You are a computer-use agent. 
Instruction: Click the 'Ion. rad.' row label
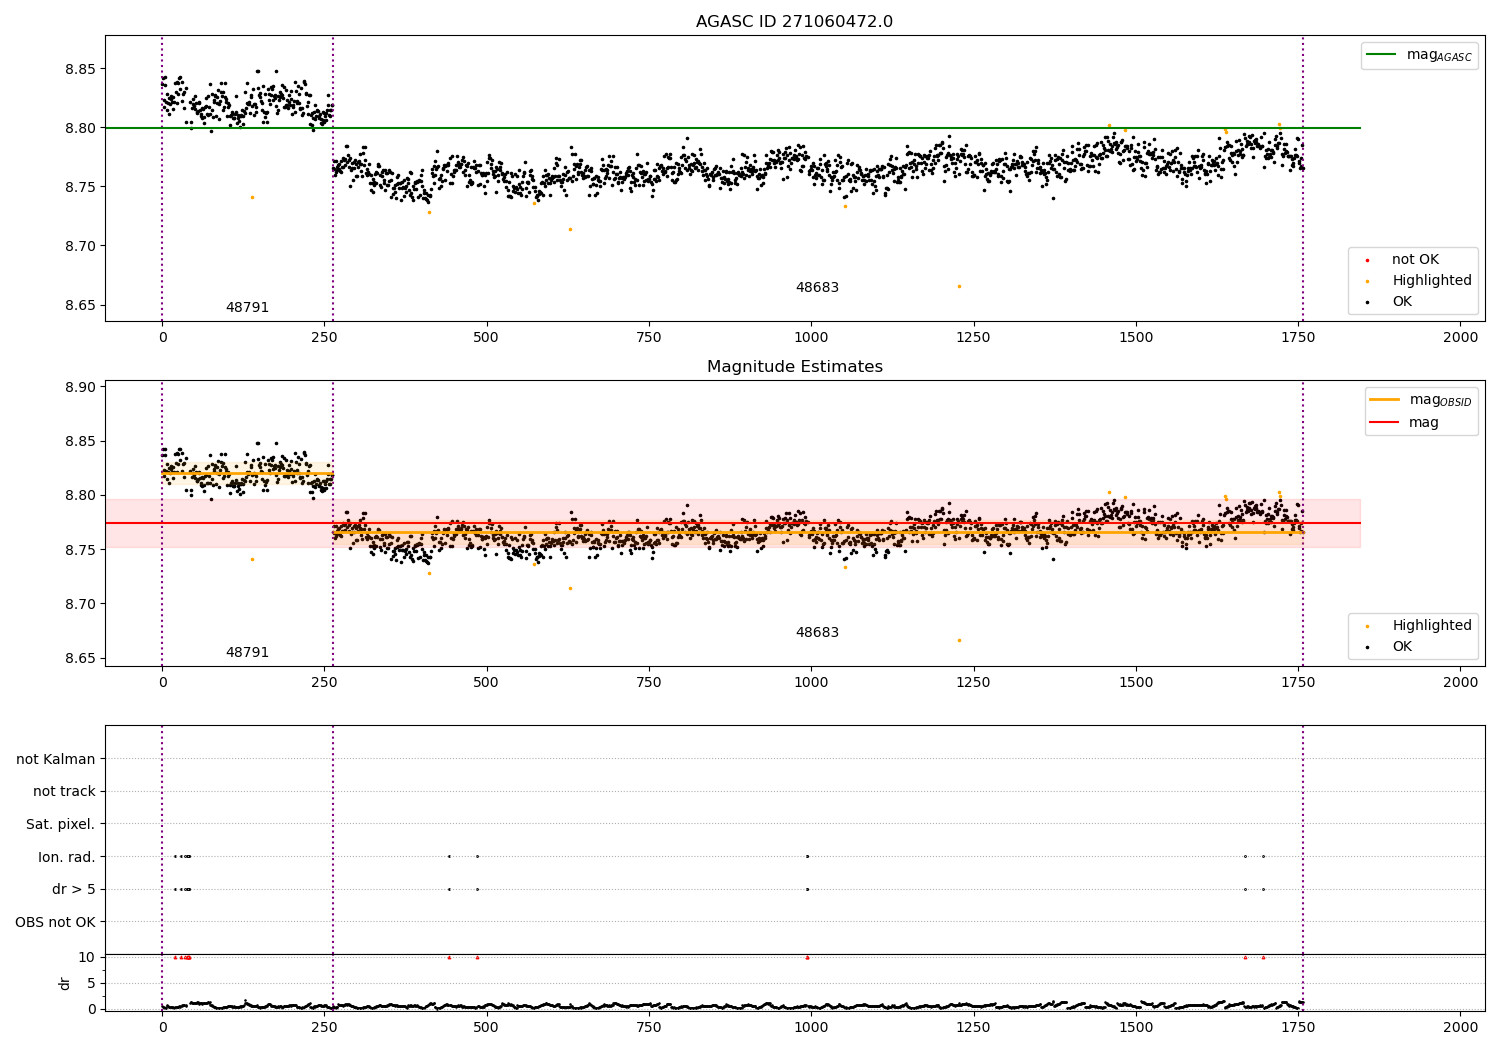point(67,857)
